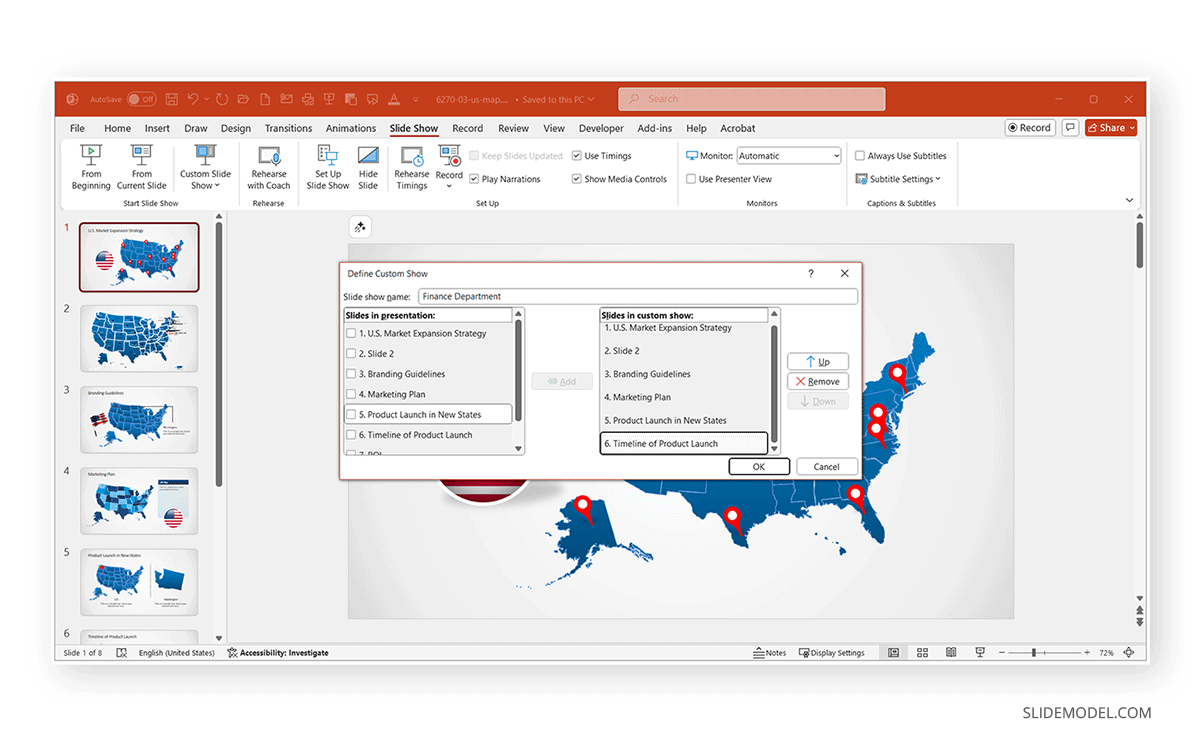Open Set Up Slide Show

tap(327, 168)
